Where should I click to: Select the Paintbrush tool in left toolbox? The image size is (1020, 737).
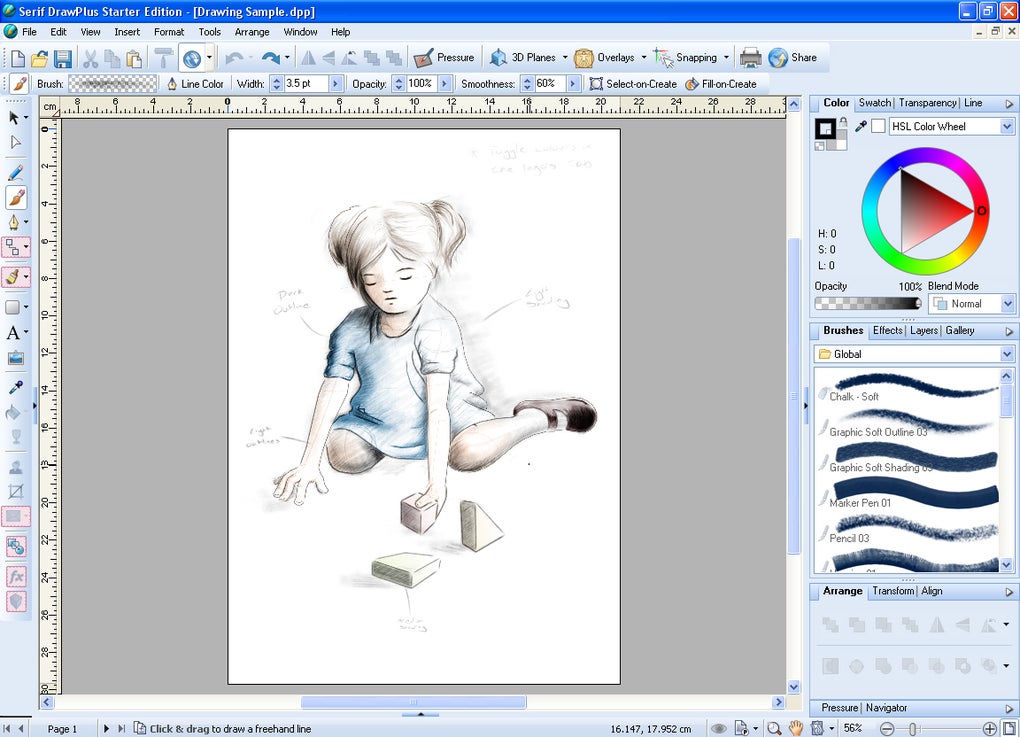click(16, 197)
